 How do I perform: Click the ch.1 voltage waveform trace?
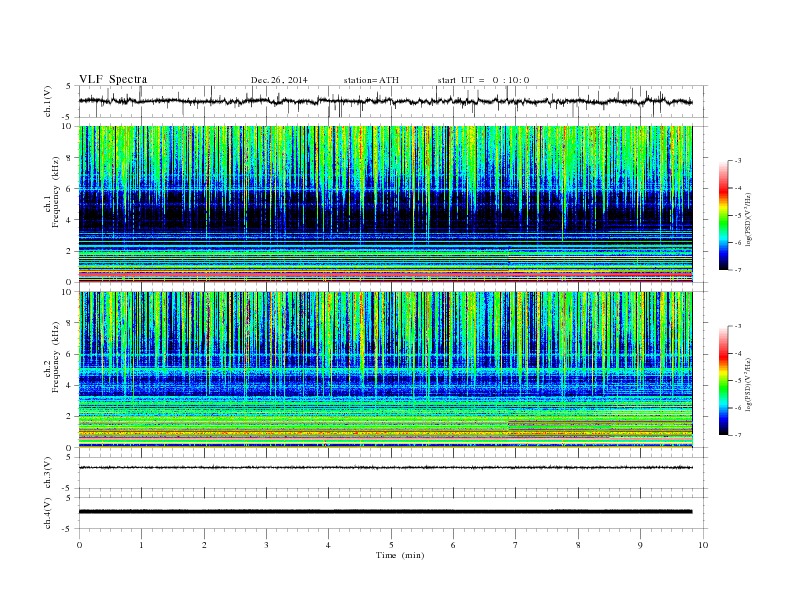click(x=385, y=101)
